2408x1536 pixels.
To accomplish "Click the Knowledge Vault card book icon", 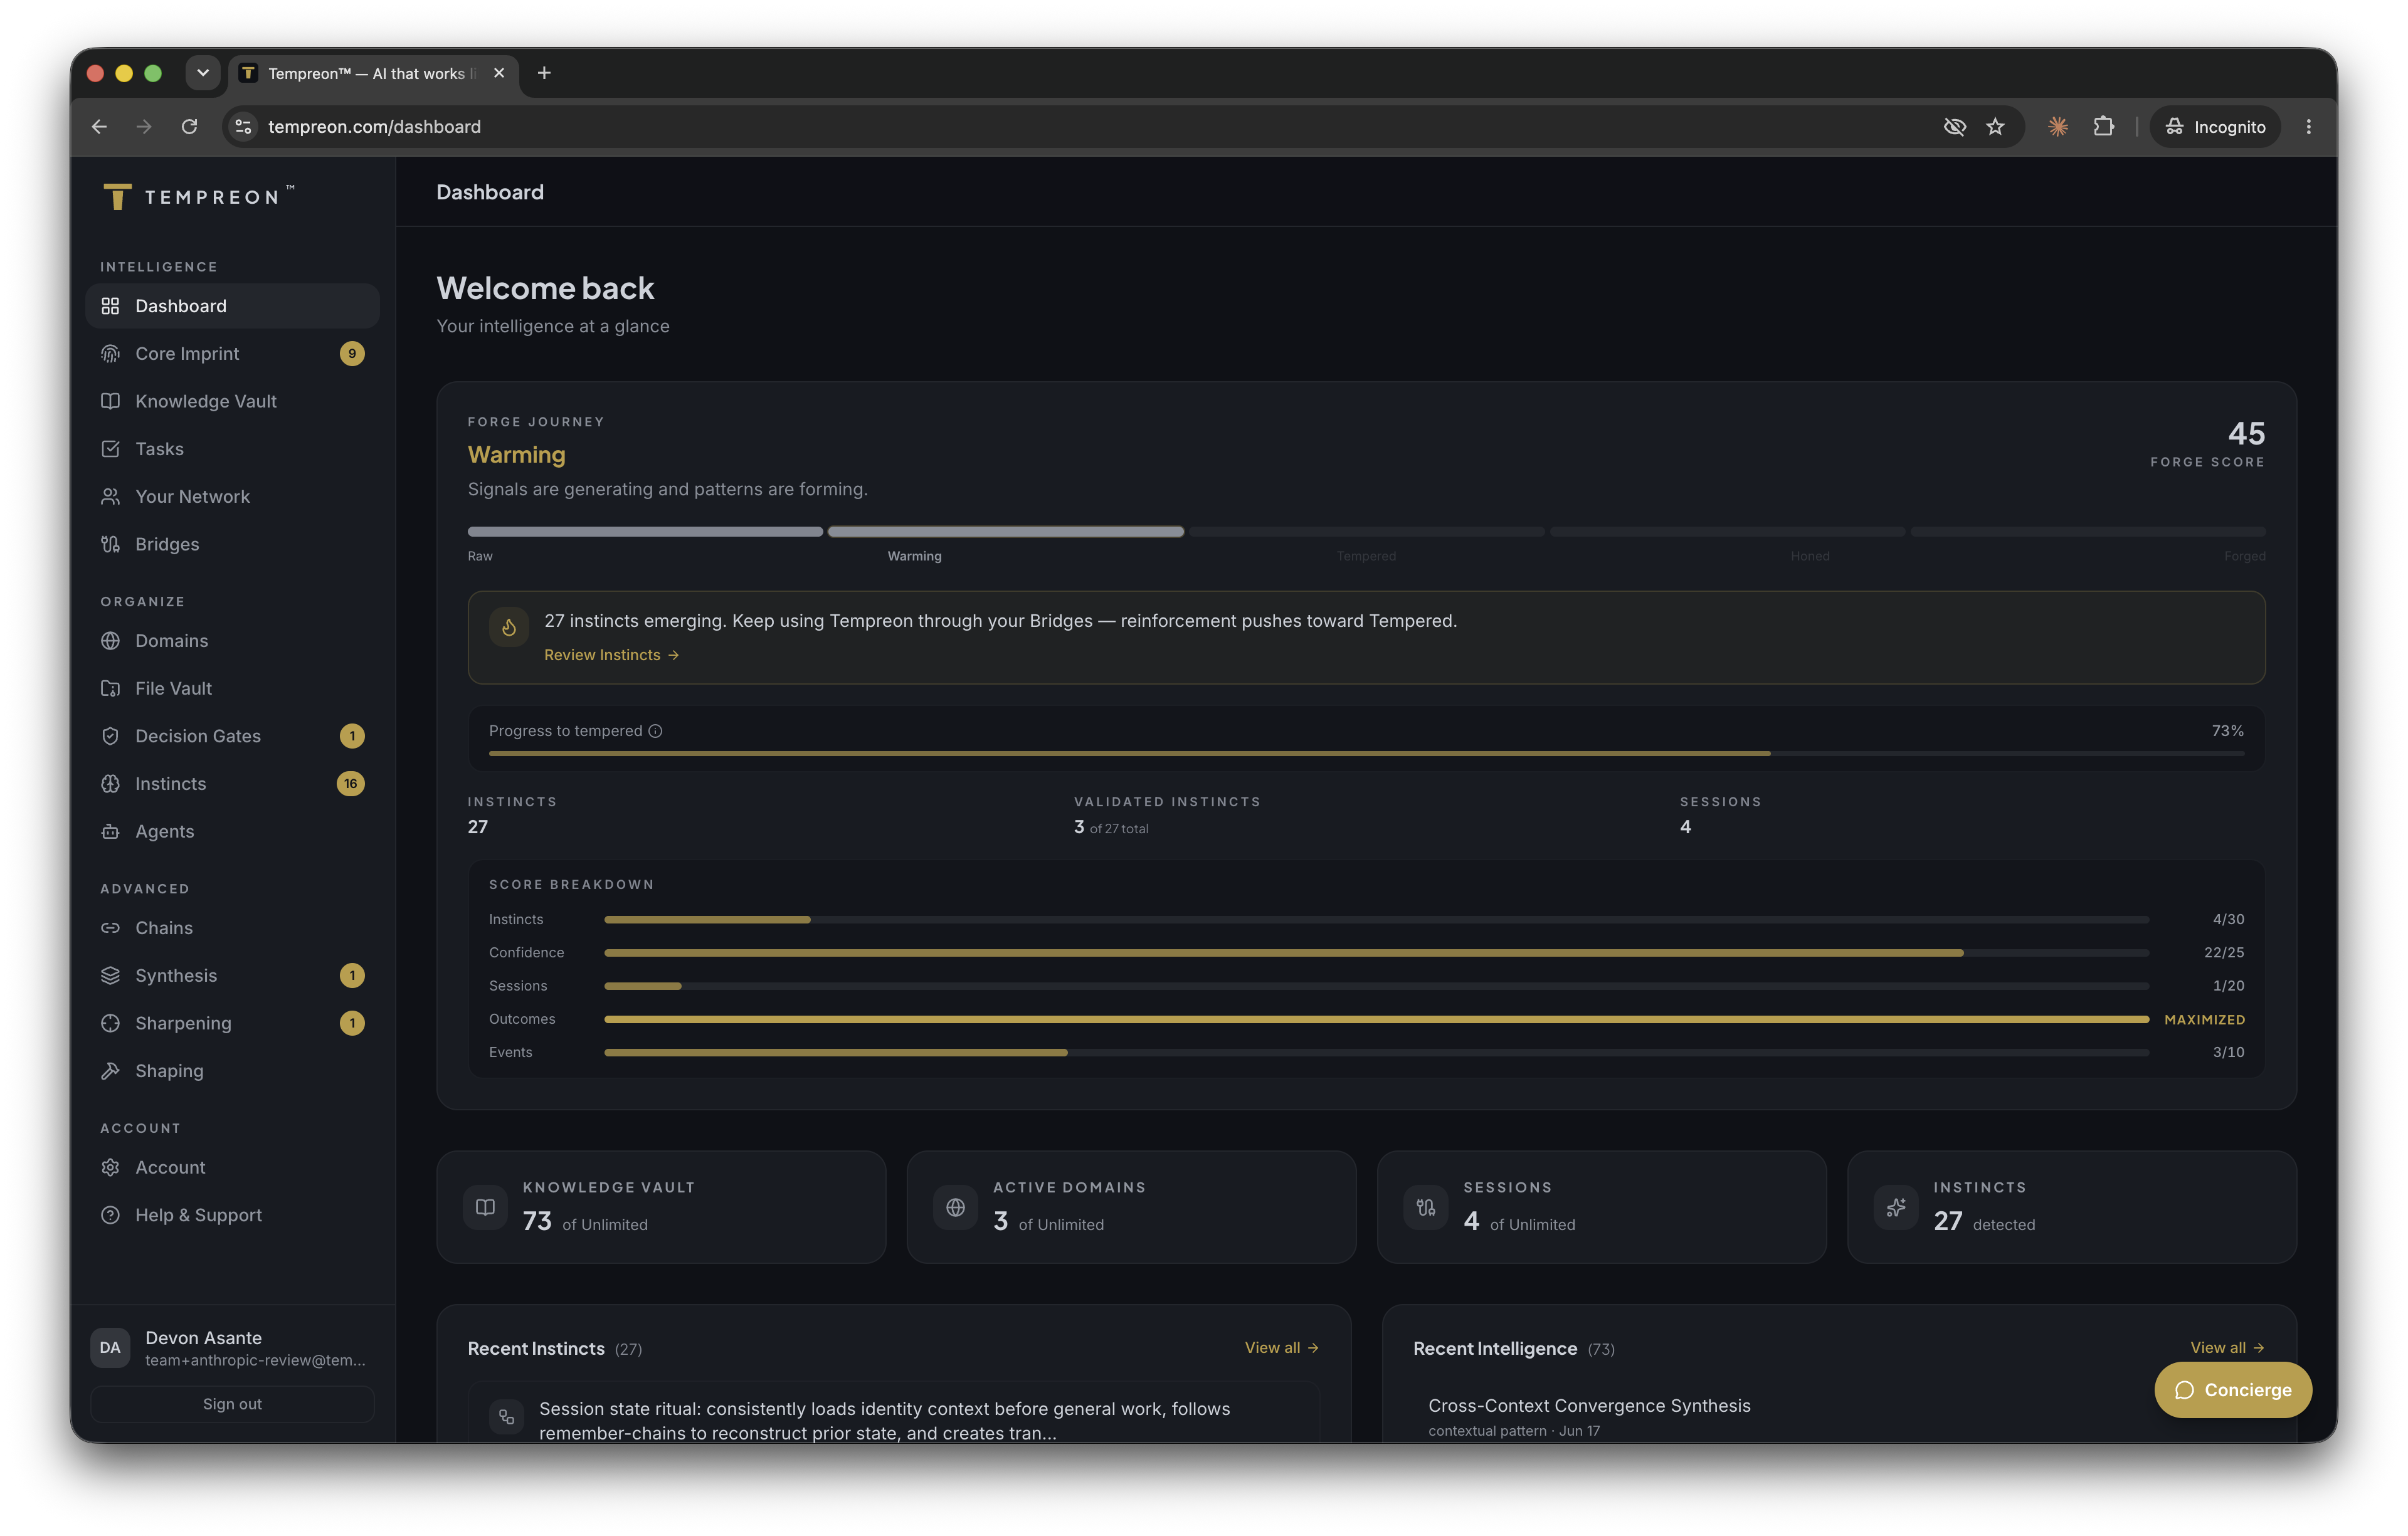I will (x=485, y=1207).
